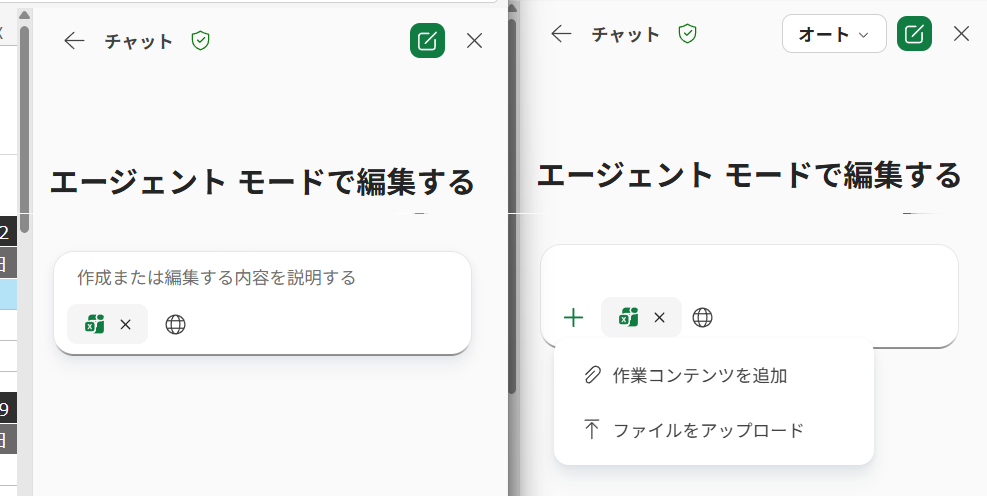Viewport: 987px width, 496px height.
Task: Click the Excel file chip in the left pane
Action: point(95,324)
